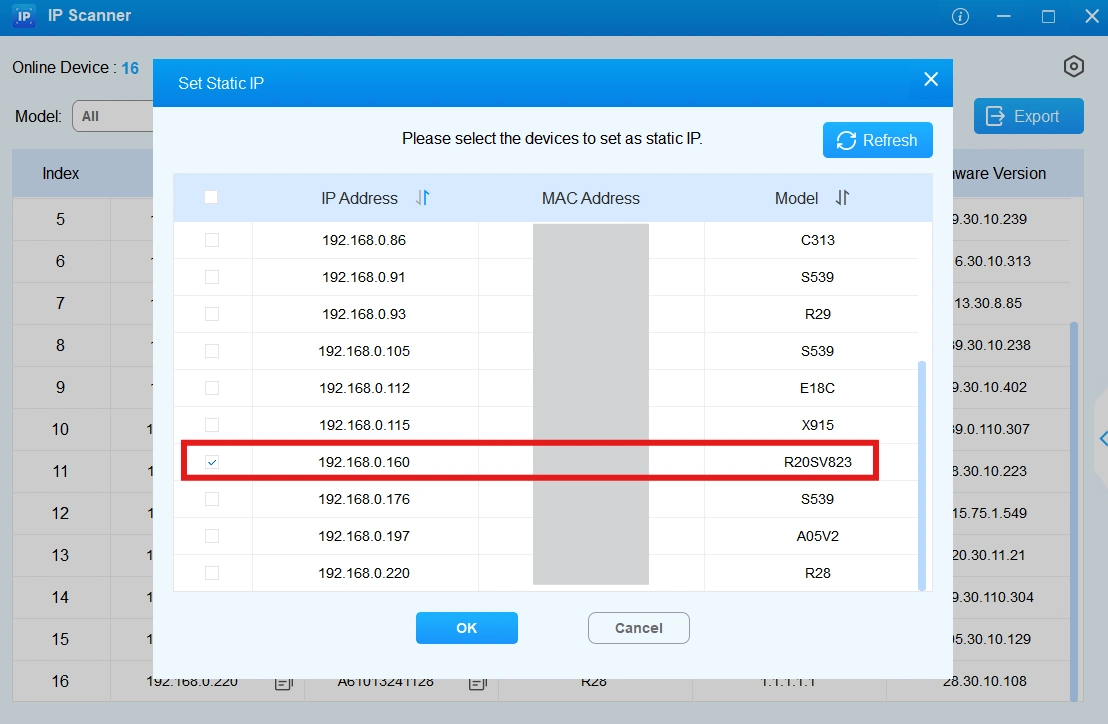Sort by Model arrows icon

pos(842,198)
